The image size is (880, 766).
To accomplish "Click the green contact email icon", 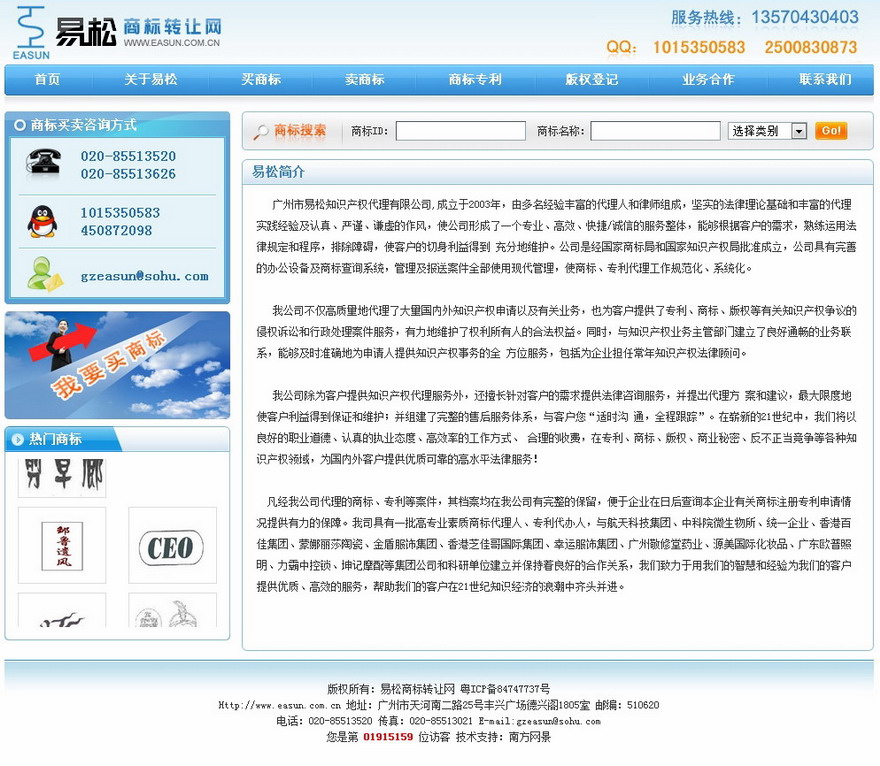I will coord(44,274).
